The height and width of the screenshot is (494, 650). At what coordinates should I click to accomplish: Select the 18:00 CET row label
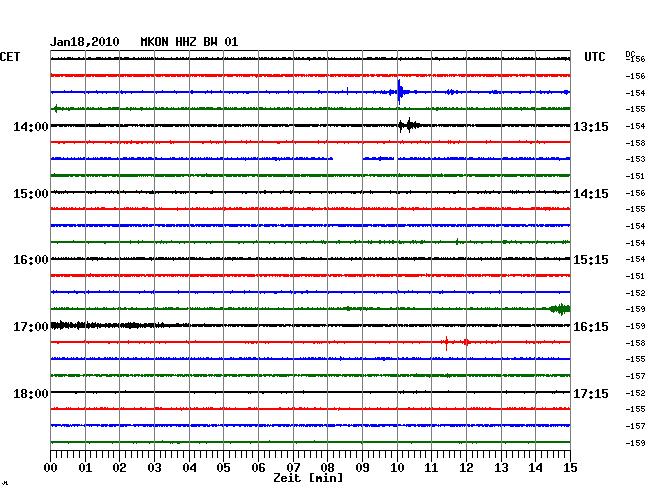31,393
